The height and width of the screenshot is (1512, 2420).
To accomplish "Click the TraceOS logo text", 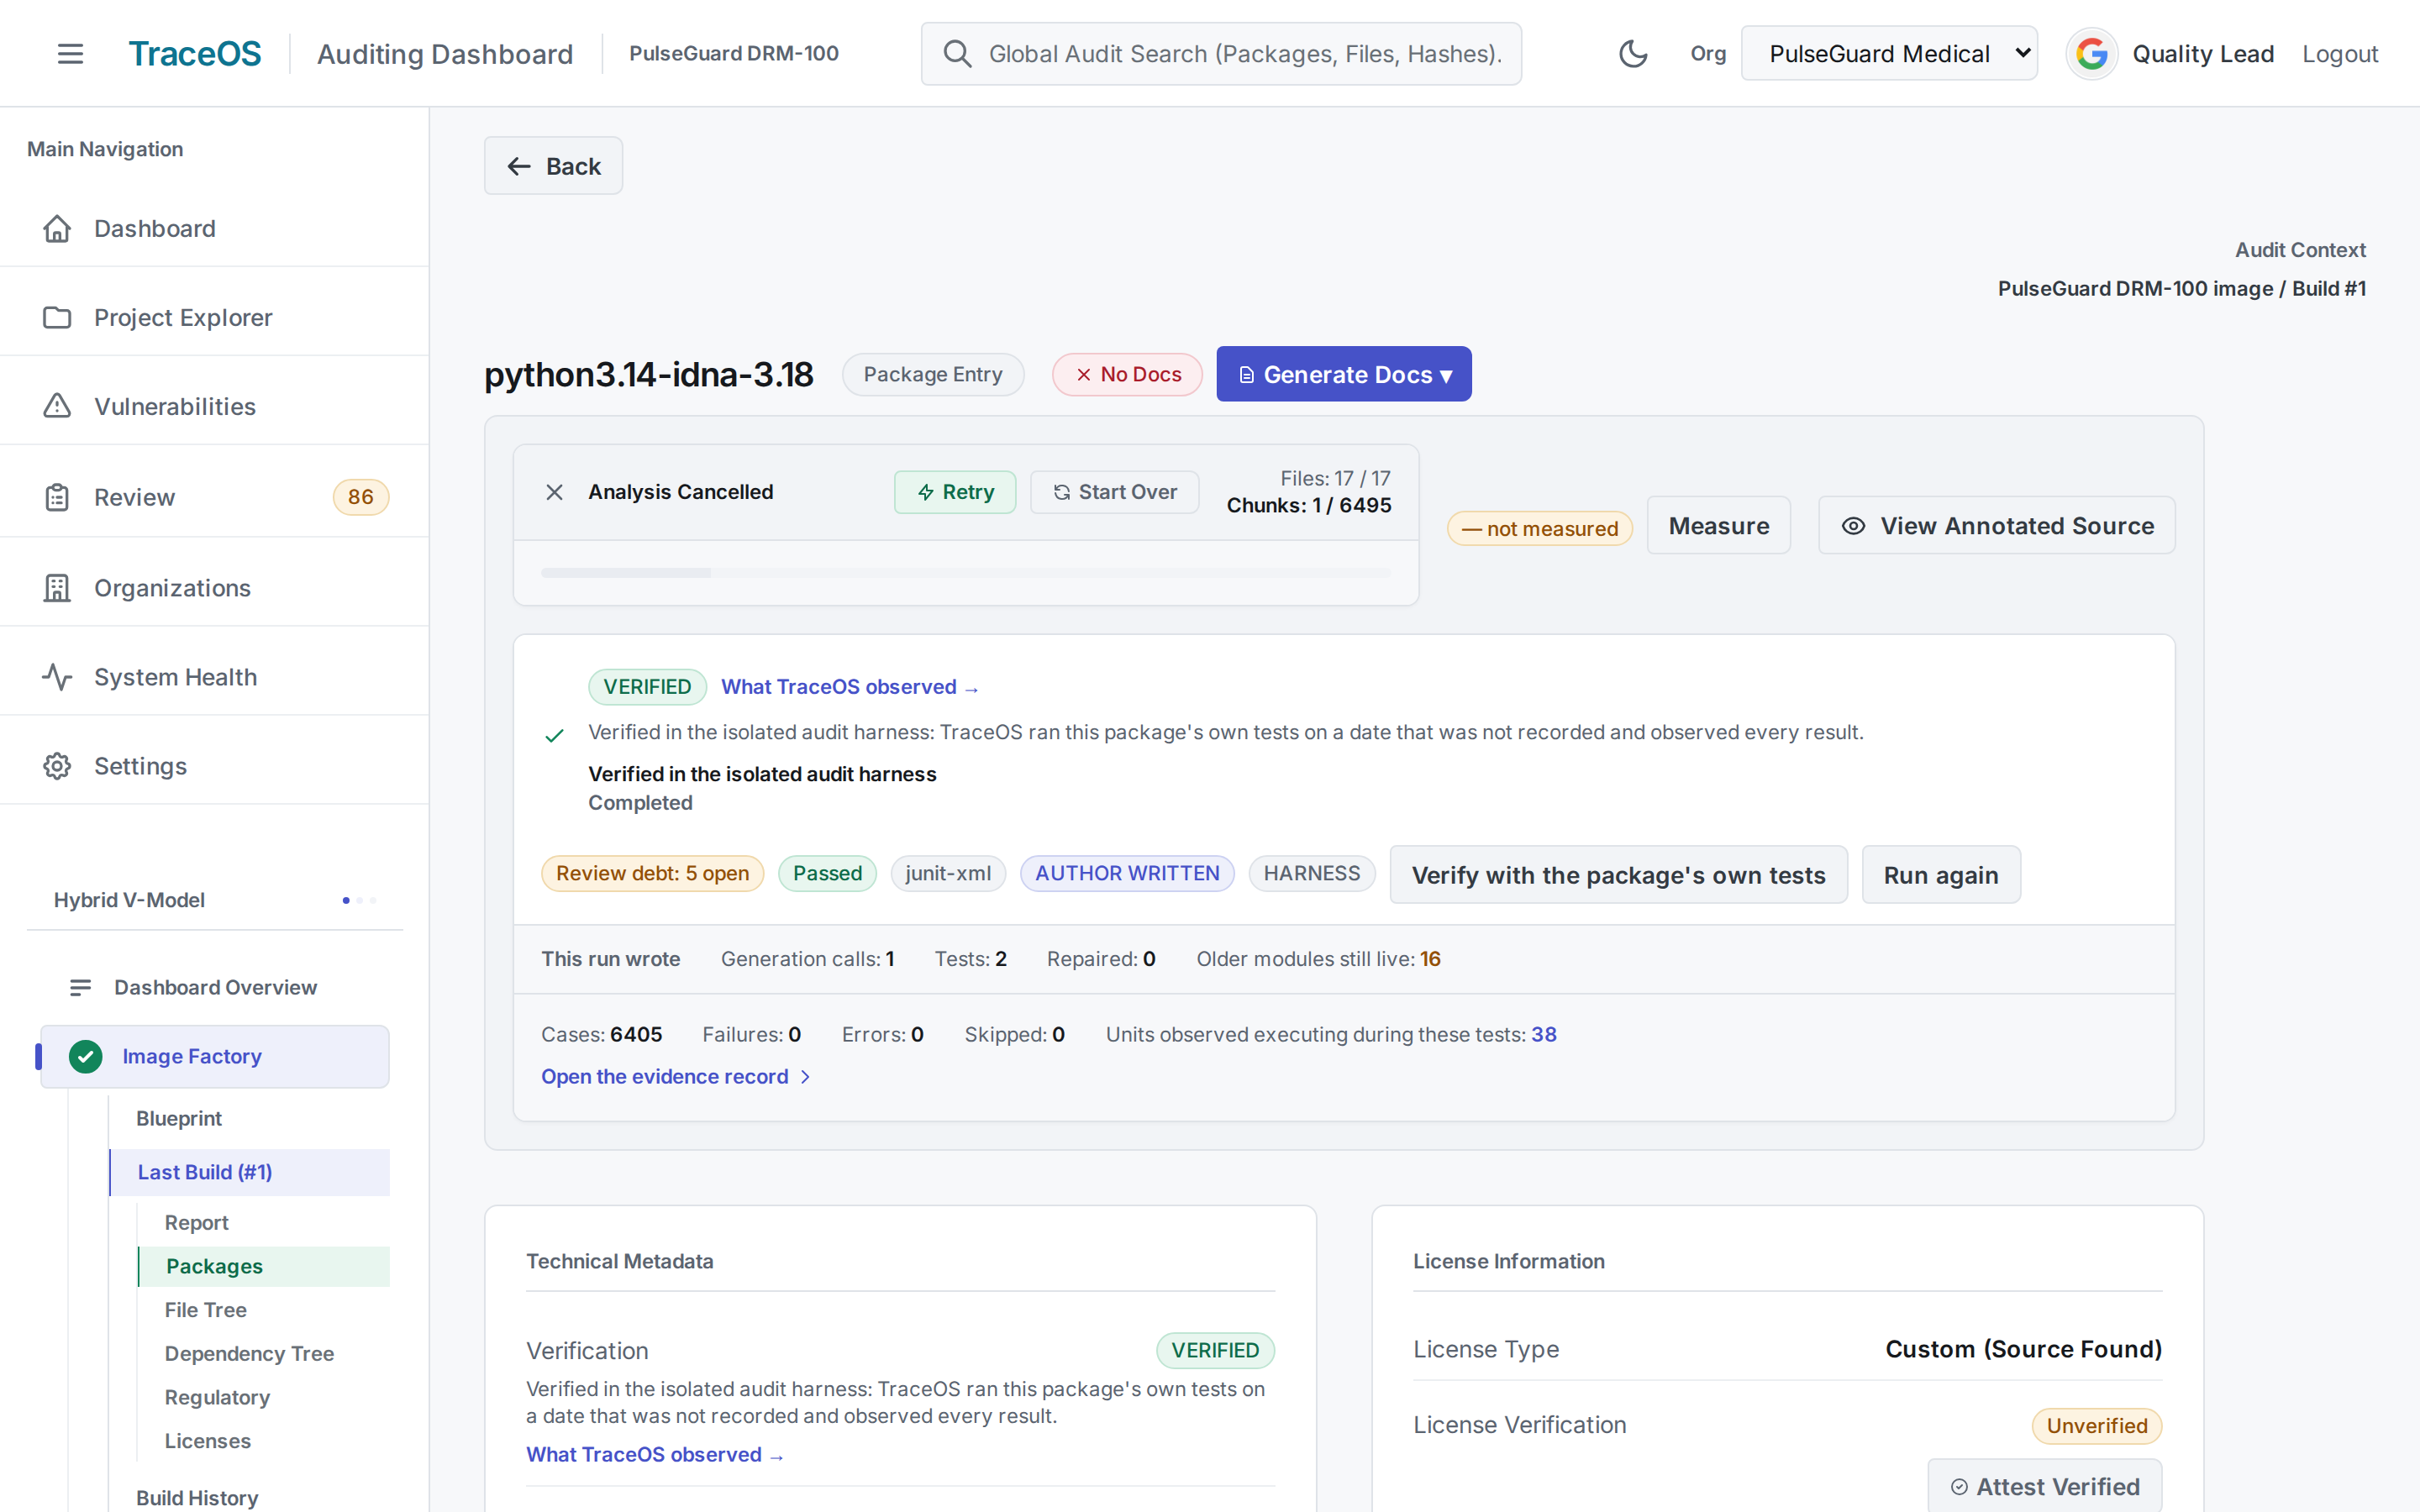I will 195,54.
